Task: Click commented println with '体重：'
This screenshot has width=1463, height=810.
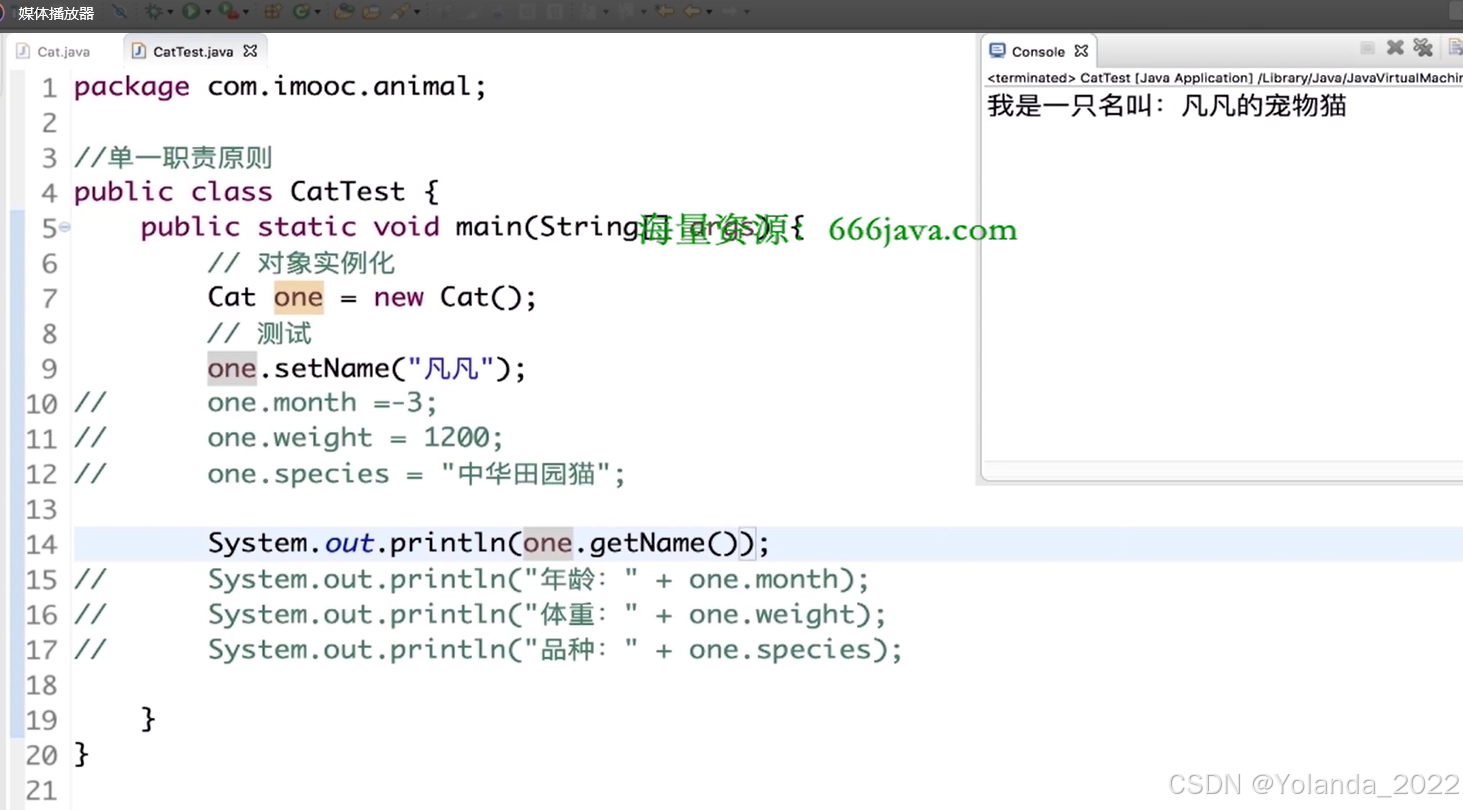Action: pos(547,615)
